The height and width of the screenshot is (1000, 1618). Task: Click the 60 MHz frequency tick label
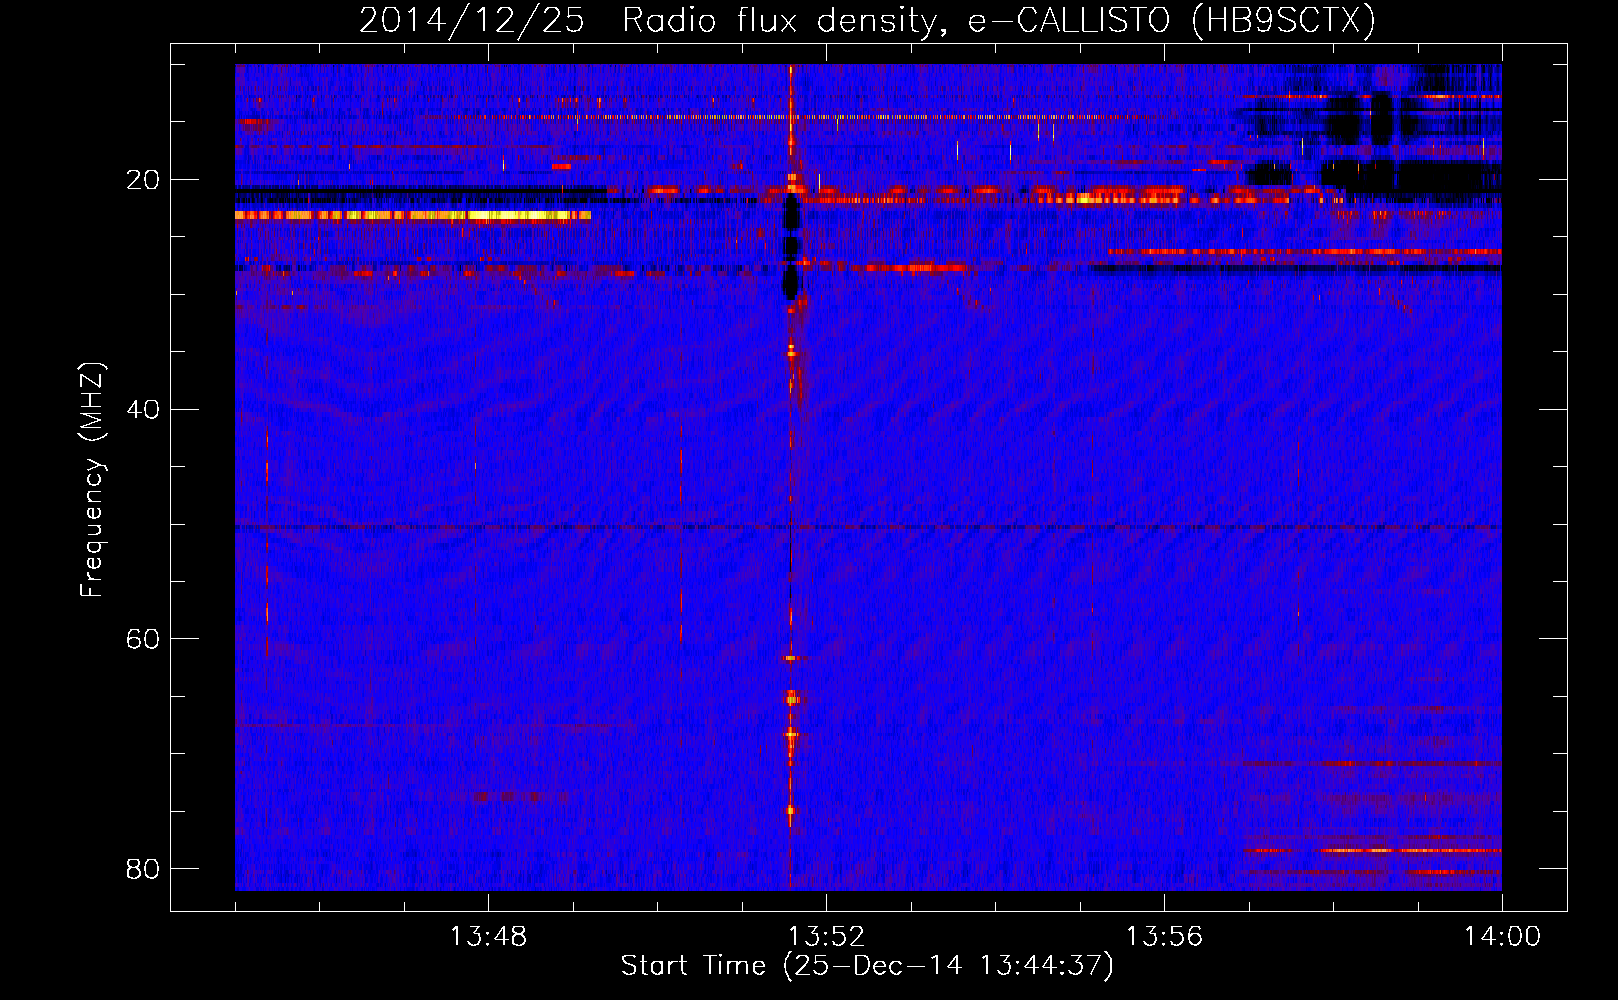coord(143,638)
